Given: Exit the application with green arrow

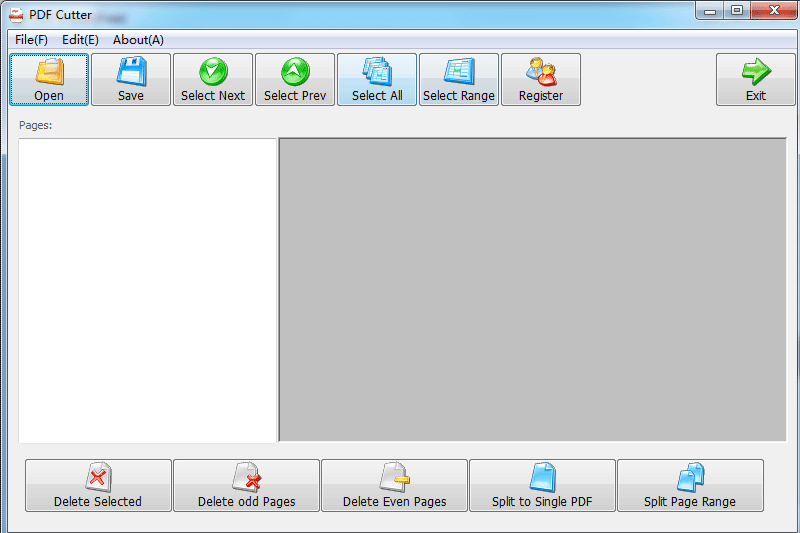Looking at the screenshot, I should [756, 80].
